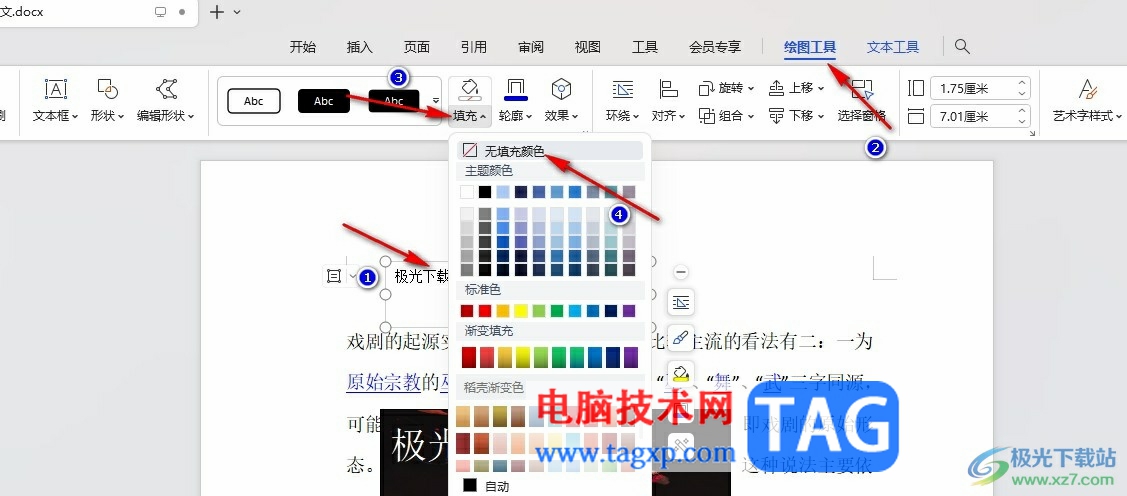Open the 原始宗教 hyperlink in document

(x=383, y=382)
